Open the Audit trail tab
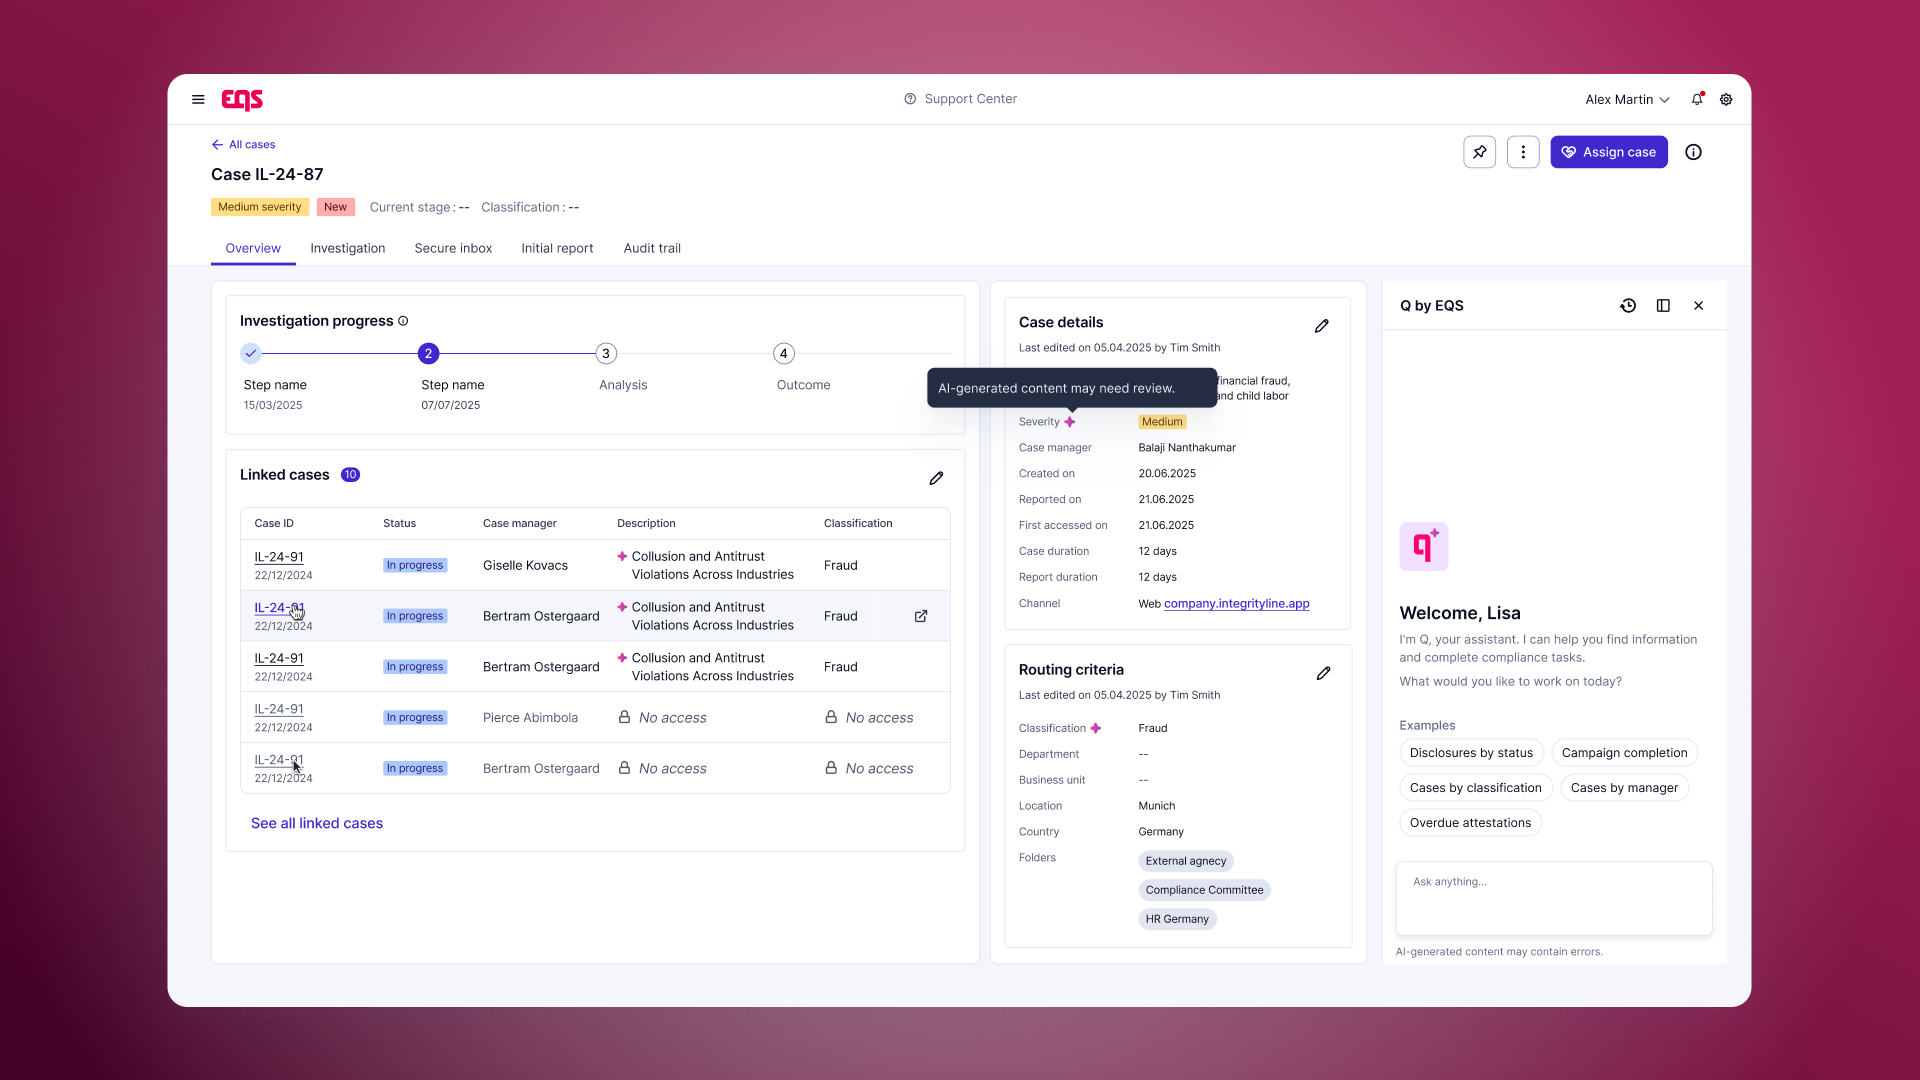Image resolution: width=1920 pixels, height=1080 pixels. [x=652, y=248]
